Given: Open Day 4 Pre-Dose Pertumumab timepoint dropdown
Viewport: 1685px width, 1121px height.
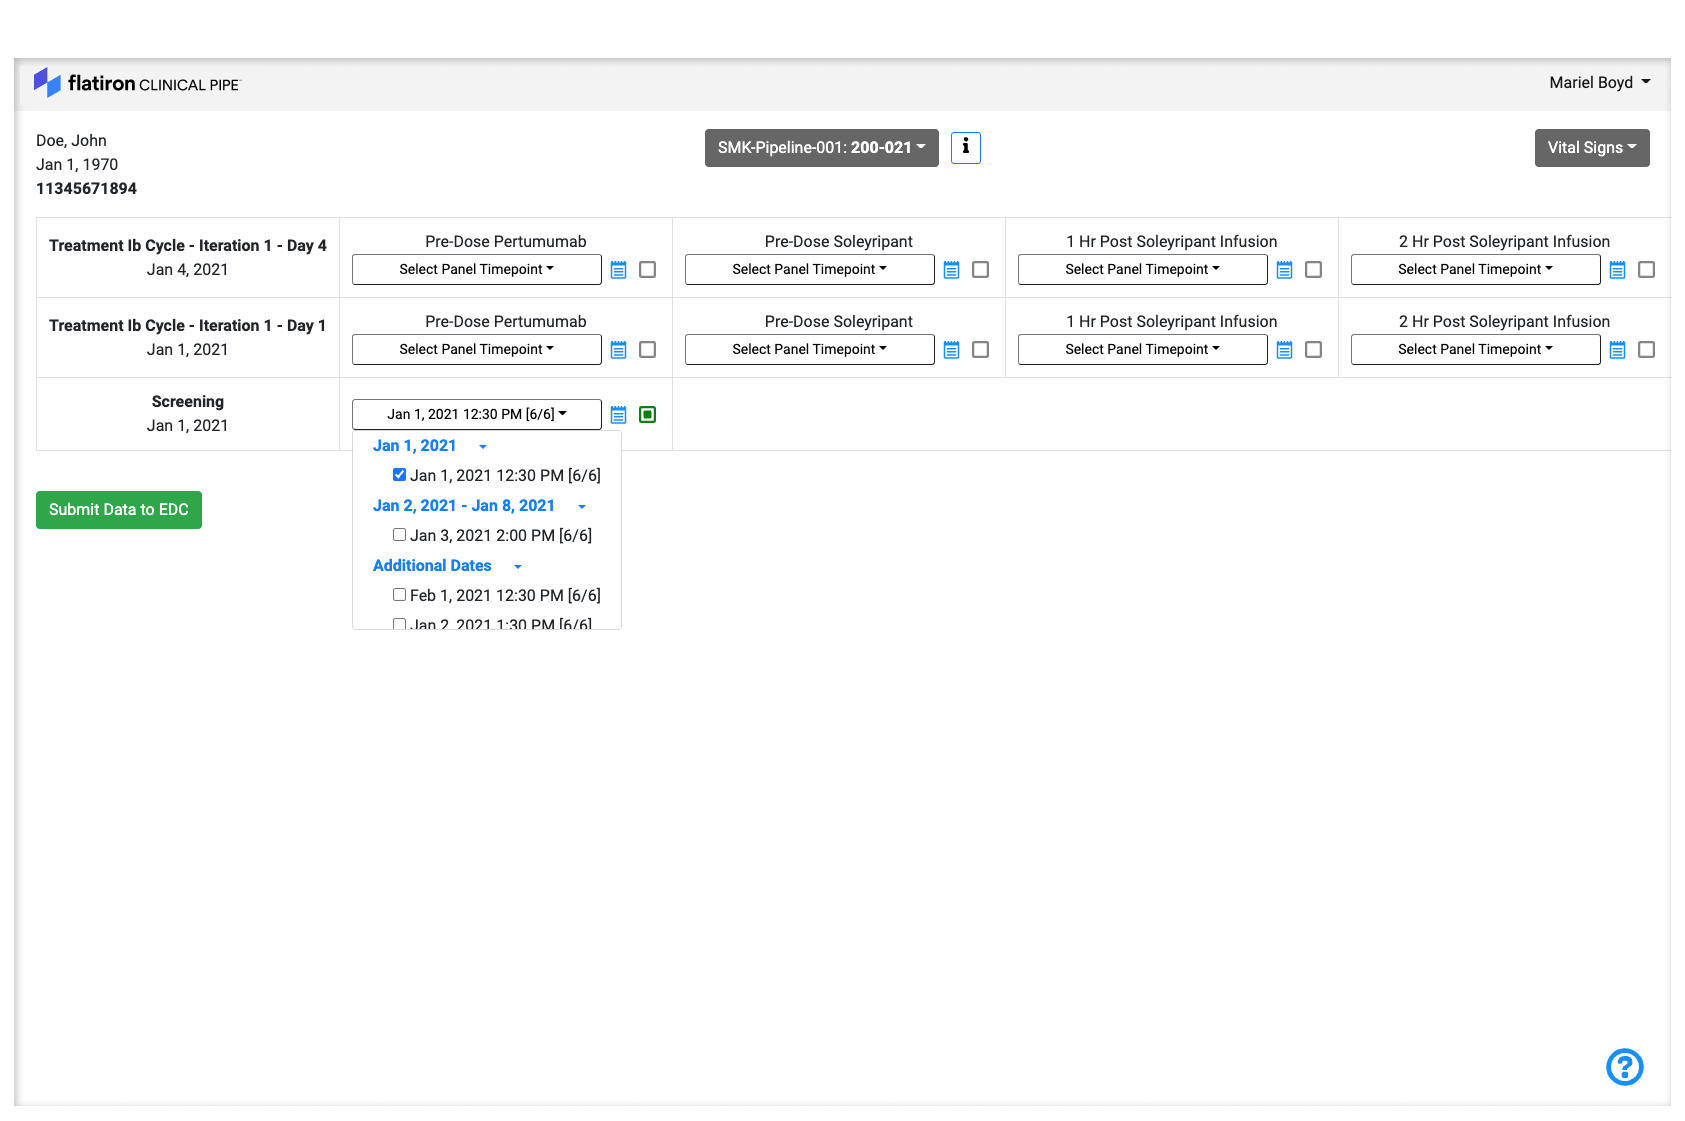Looking at the screenshot, I should coord(476,270).
